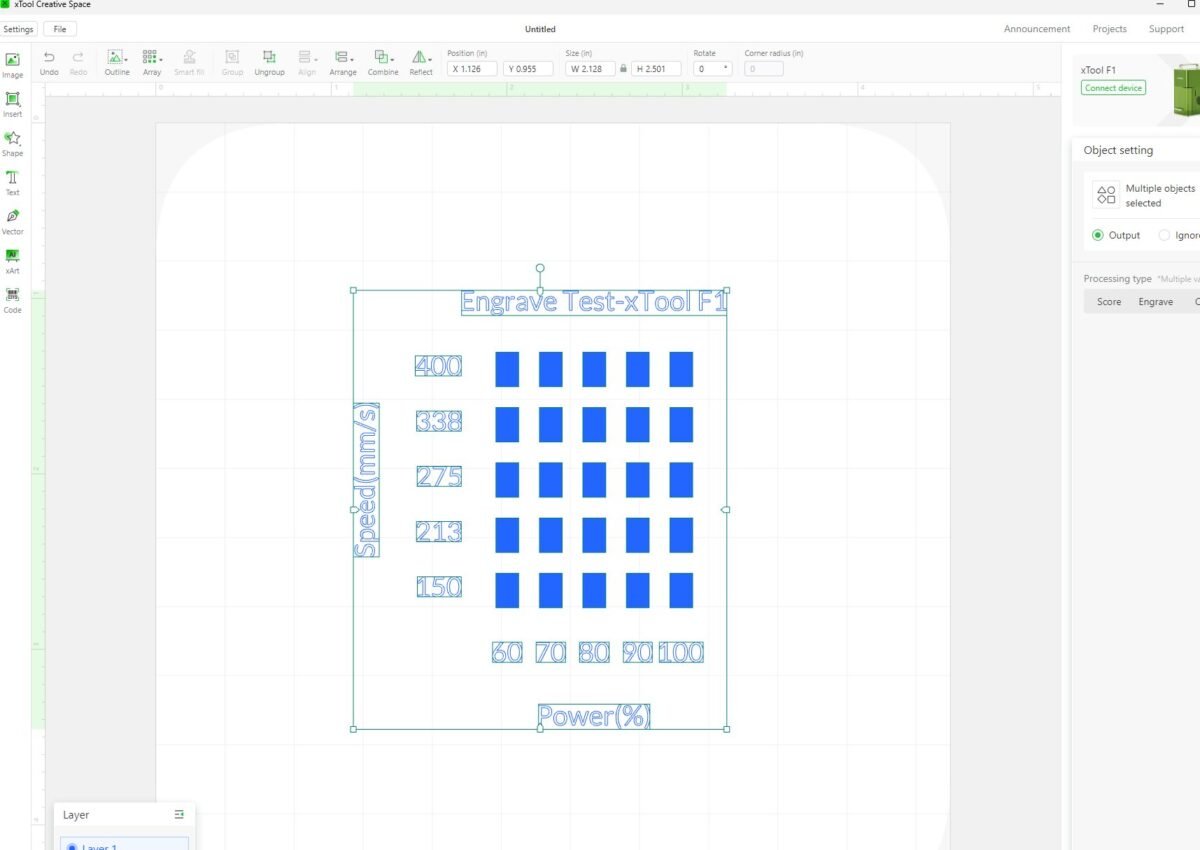Go to Projects
1200x850 pixels.
pos(1109,29)
